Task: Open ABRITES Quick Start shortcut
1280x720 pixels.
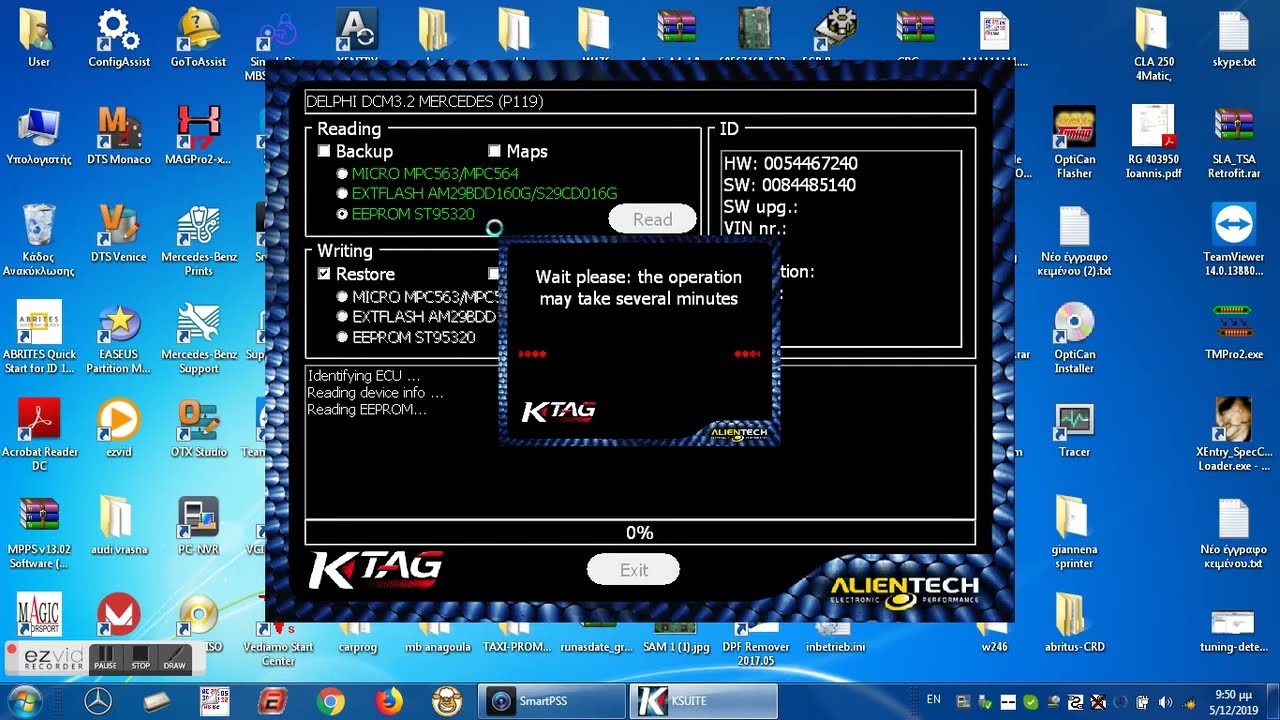Action: [x=39, y=337]
